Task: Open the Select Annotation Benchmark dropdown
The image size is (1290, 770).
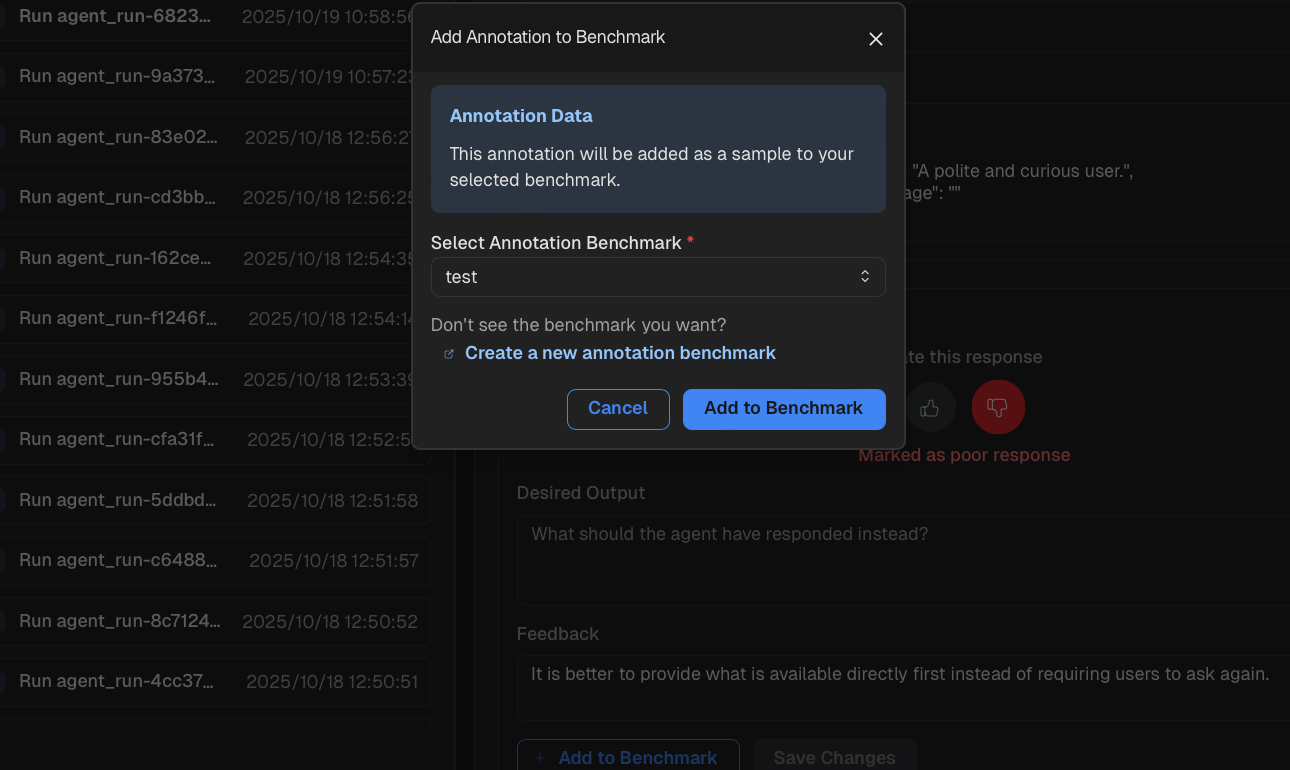Action: [658, 276]
